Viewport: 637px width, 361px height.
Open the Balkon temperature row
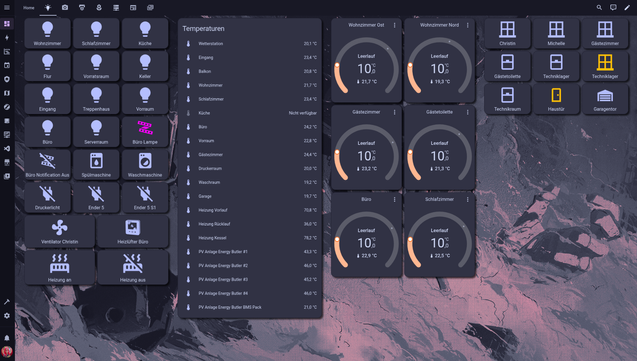[x=250, y=71]
